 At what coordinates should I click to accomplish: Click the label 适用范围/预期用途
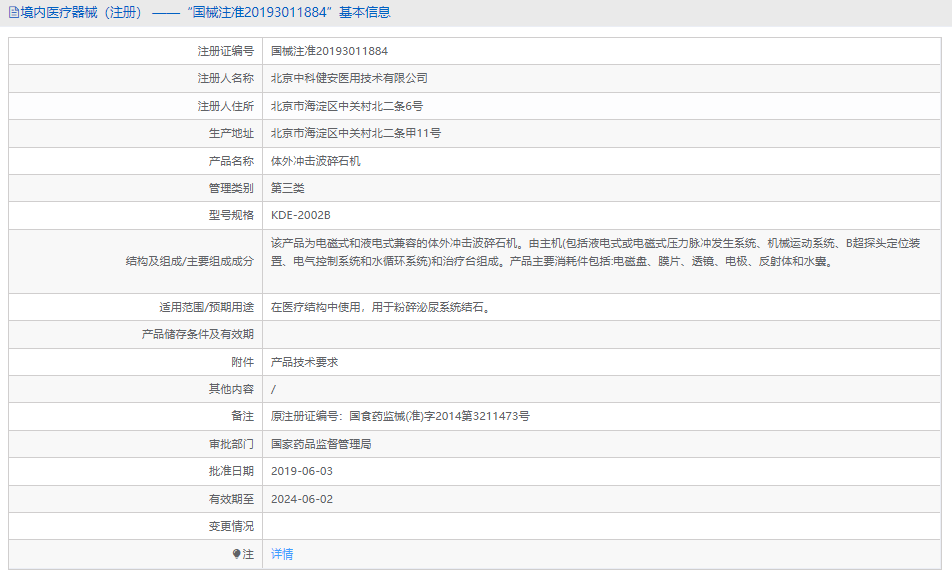pyautogui.click(x=206, y=308)
